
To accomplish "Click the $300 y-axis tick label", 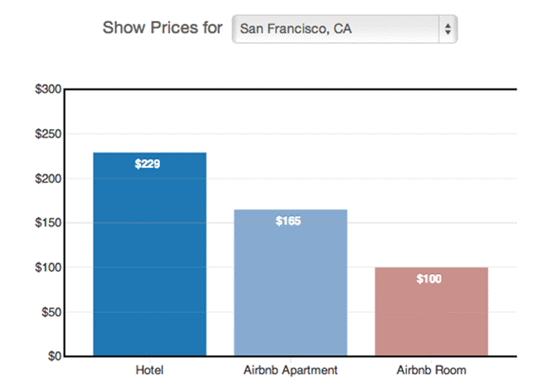I will click(48, 89).
